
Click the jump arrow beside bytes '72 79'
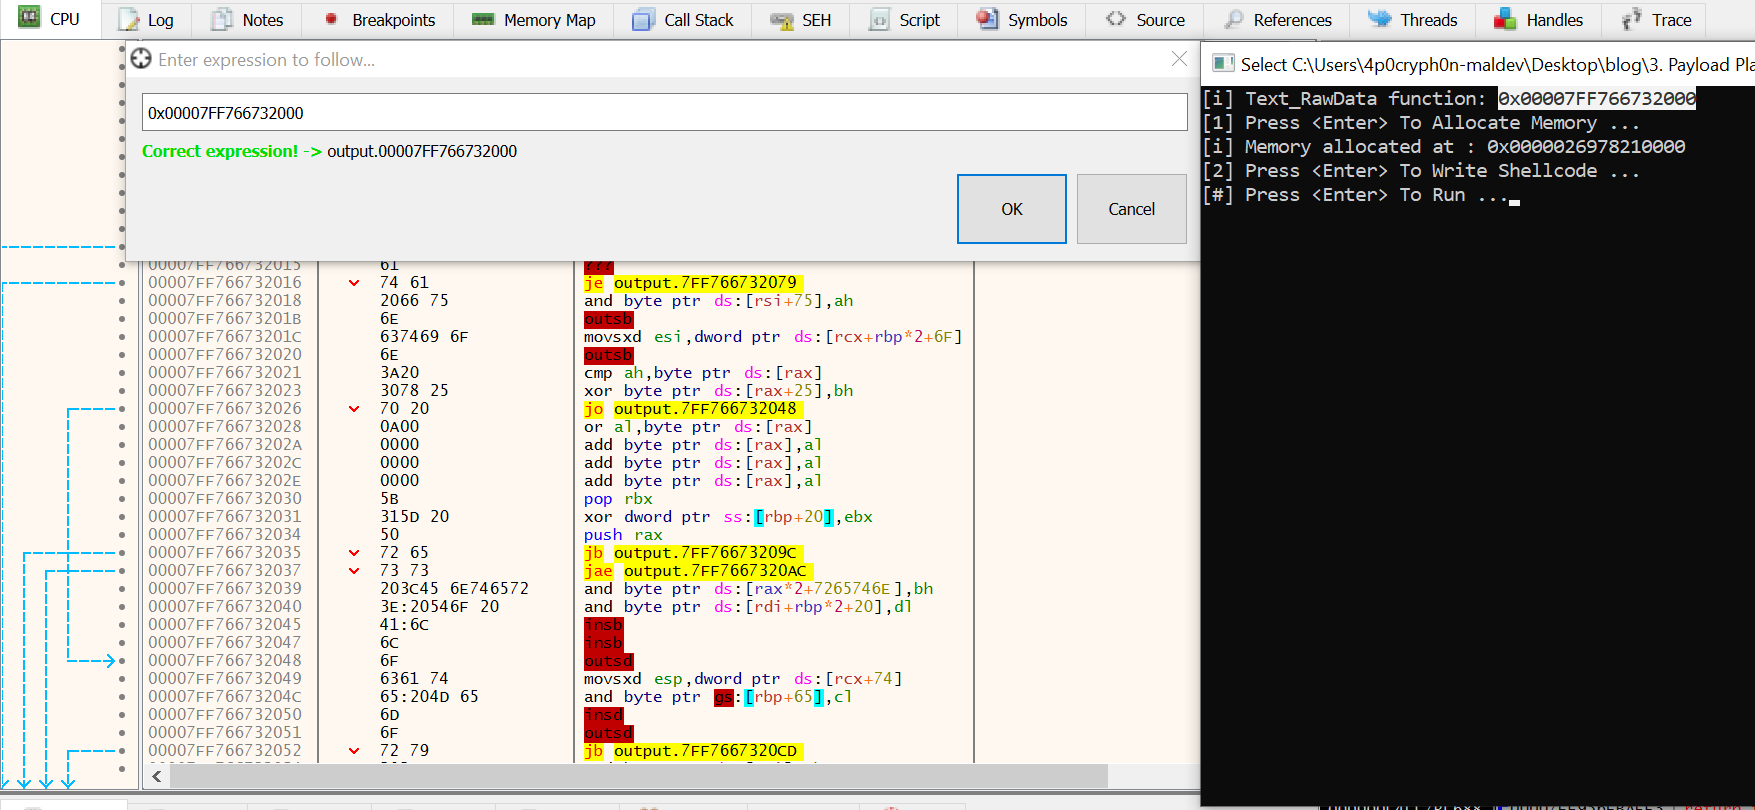point(354,751)
